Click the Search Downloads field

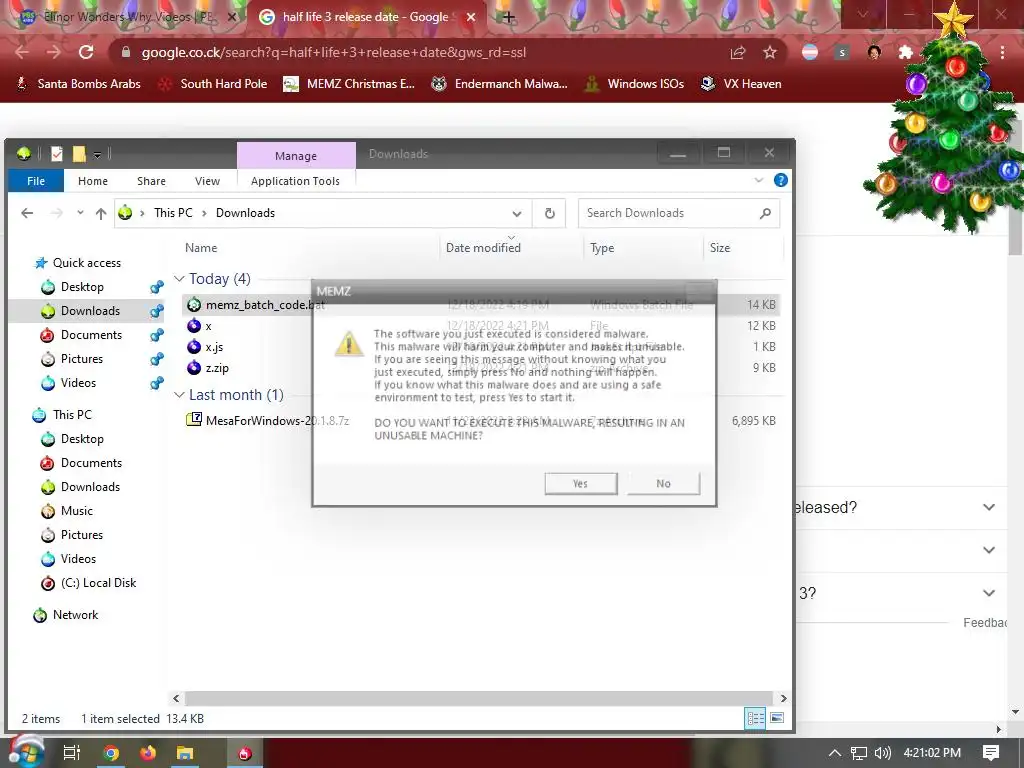click(x=679, y=213)
